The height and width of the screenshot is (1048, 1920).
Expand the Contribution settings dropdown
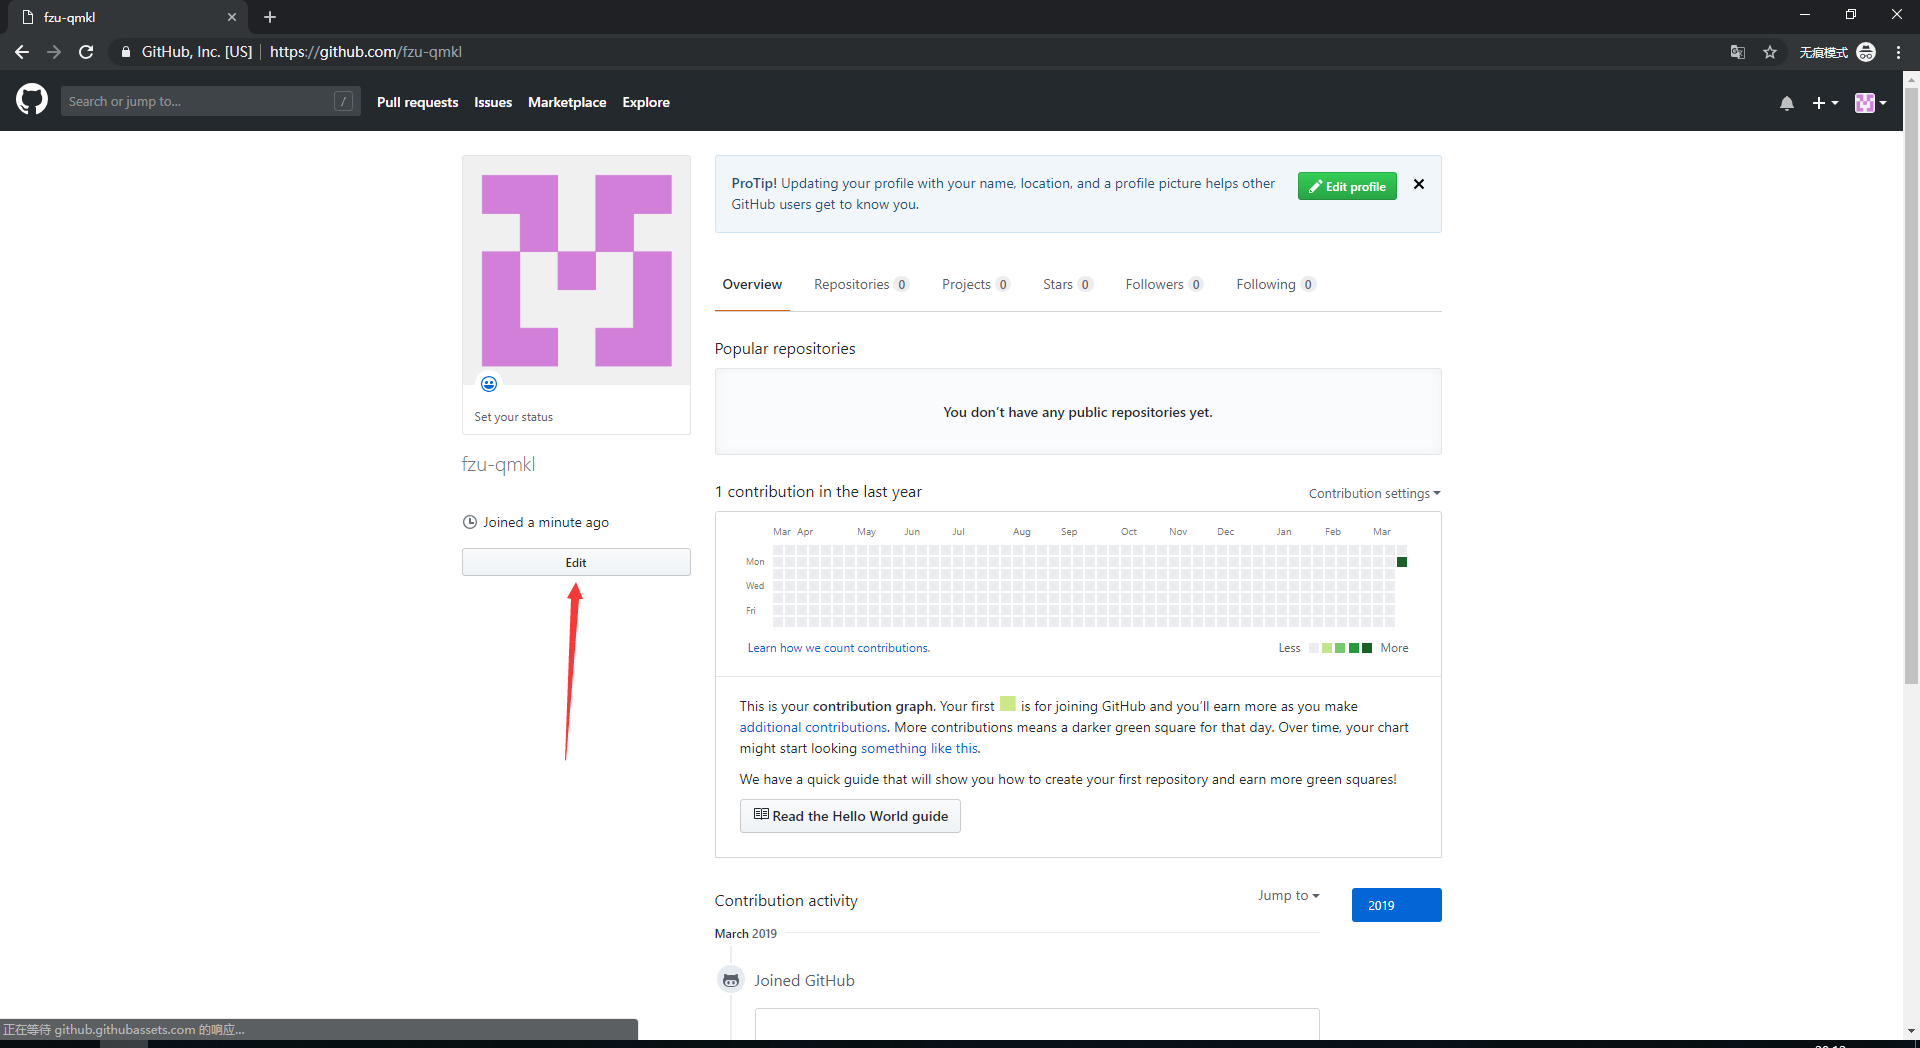click(x=1374, y=493)
